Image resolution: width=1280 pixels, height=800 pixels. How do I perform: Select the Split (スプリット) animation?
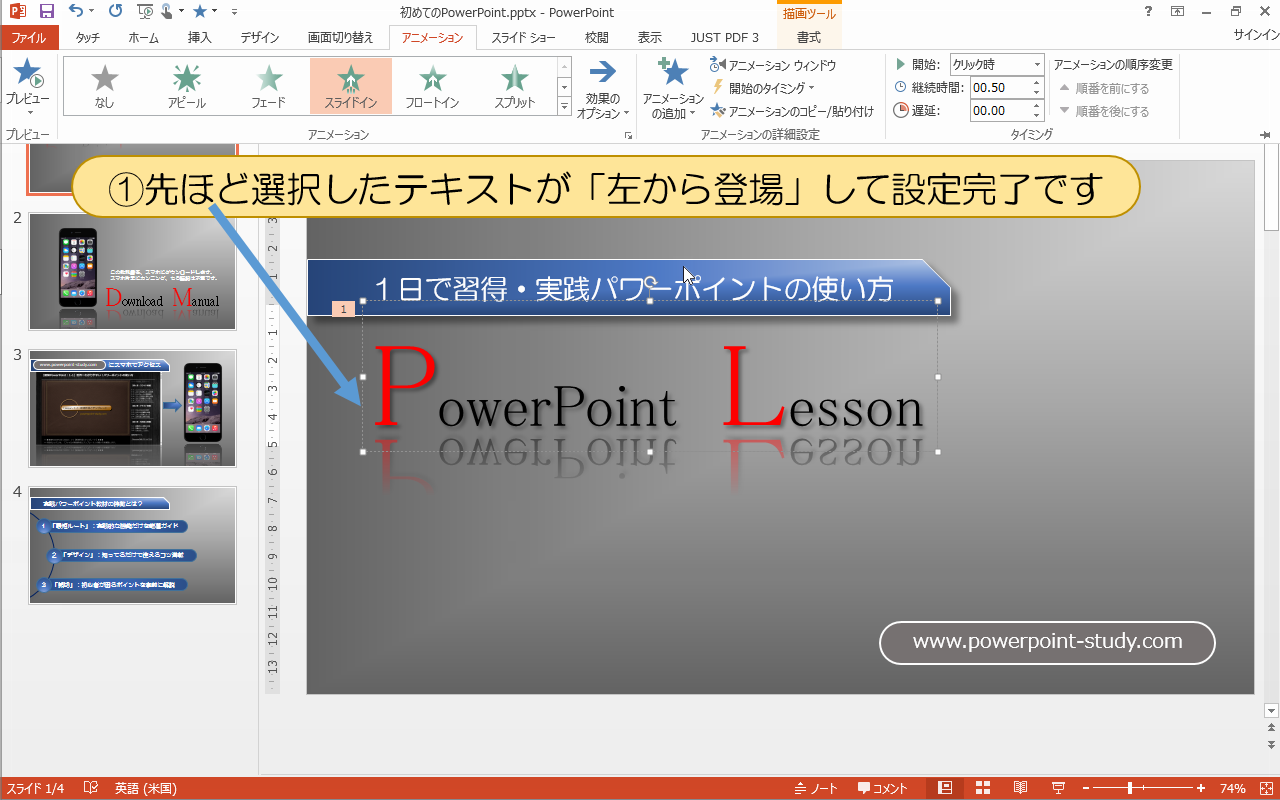click(x=514, y=85)
